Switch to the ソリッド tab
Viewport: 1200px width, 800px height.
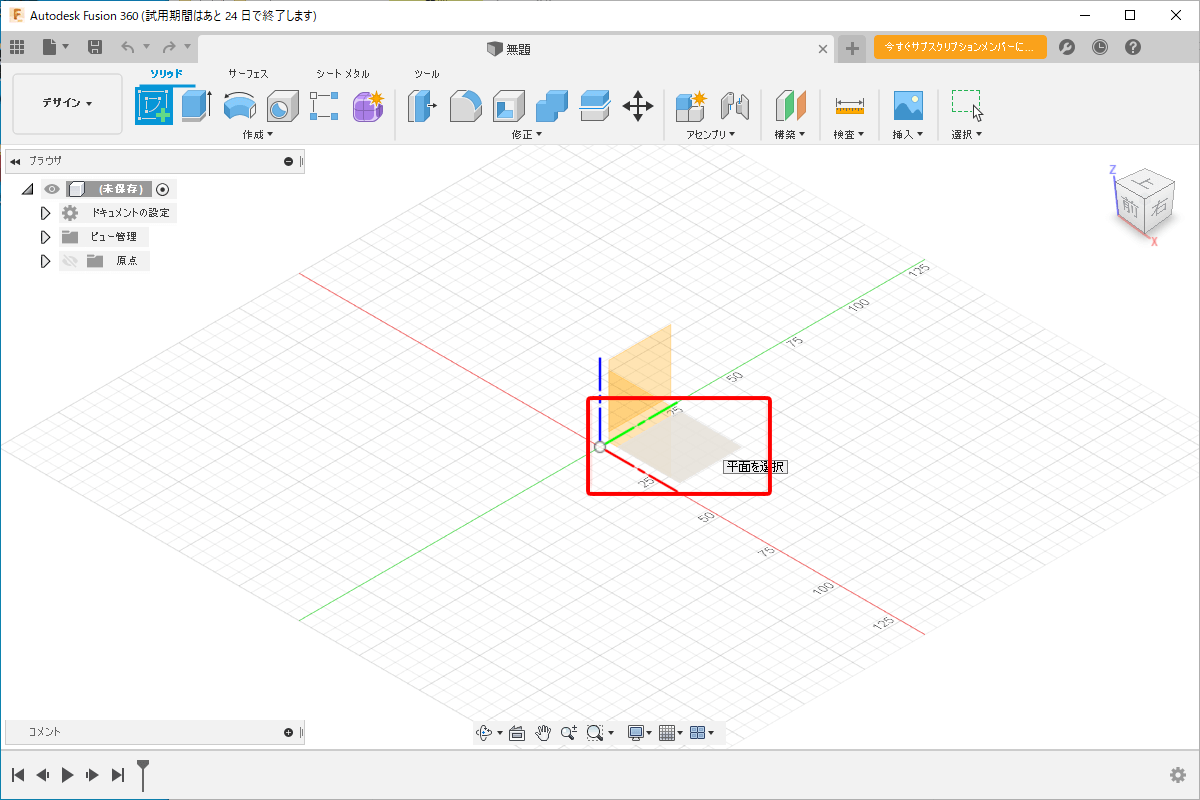click(x=166, y=74)
